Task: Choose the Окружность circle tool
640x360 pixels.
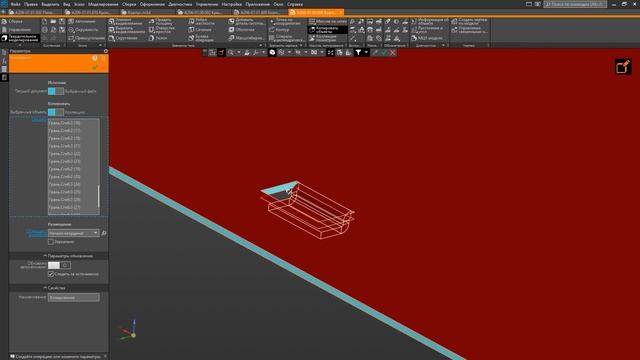Action: [x=83, y=30]
